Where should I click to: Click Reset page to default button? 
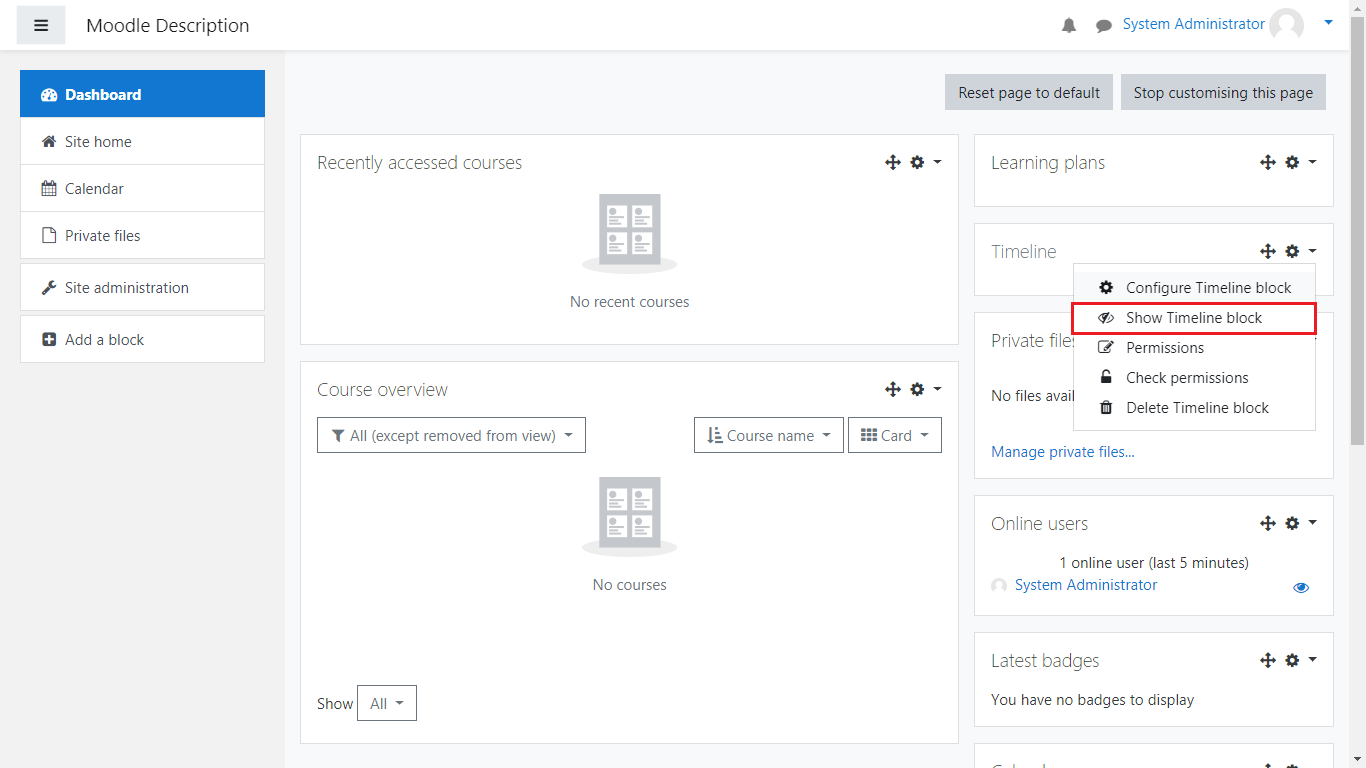[1029, 93]
